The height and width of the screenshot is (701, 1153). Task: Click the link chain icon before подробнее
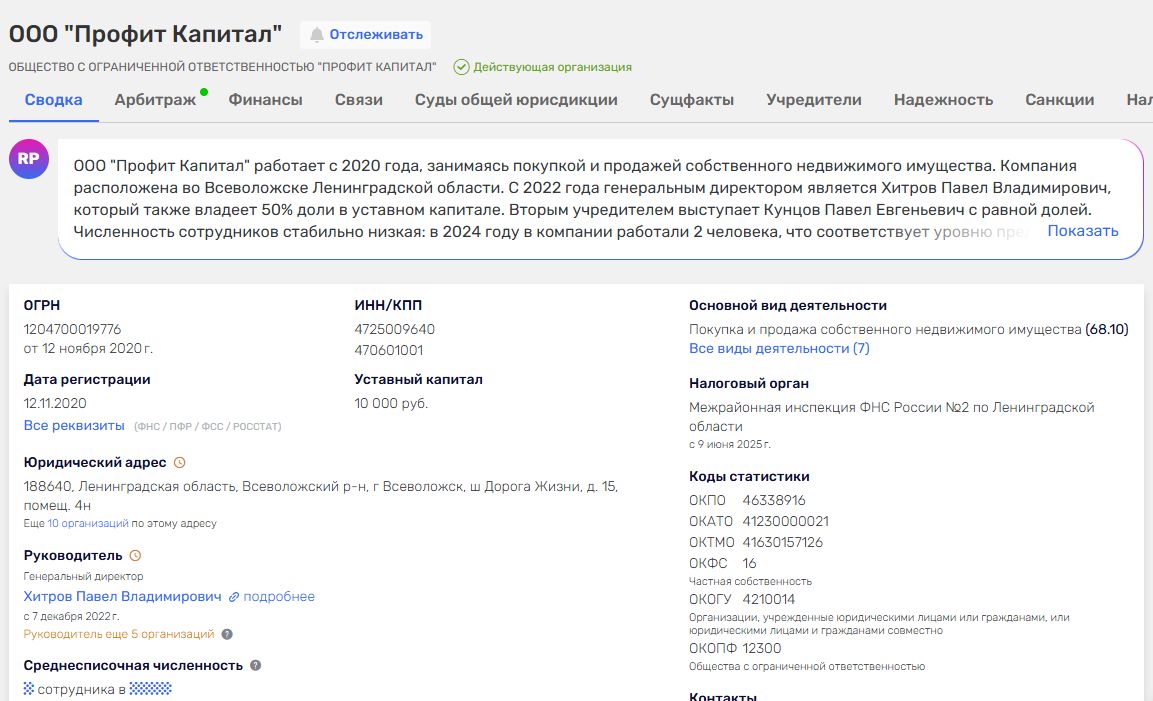pyautogui.click(x=234, y=597)
